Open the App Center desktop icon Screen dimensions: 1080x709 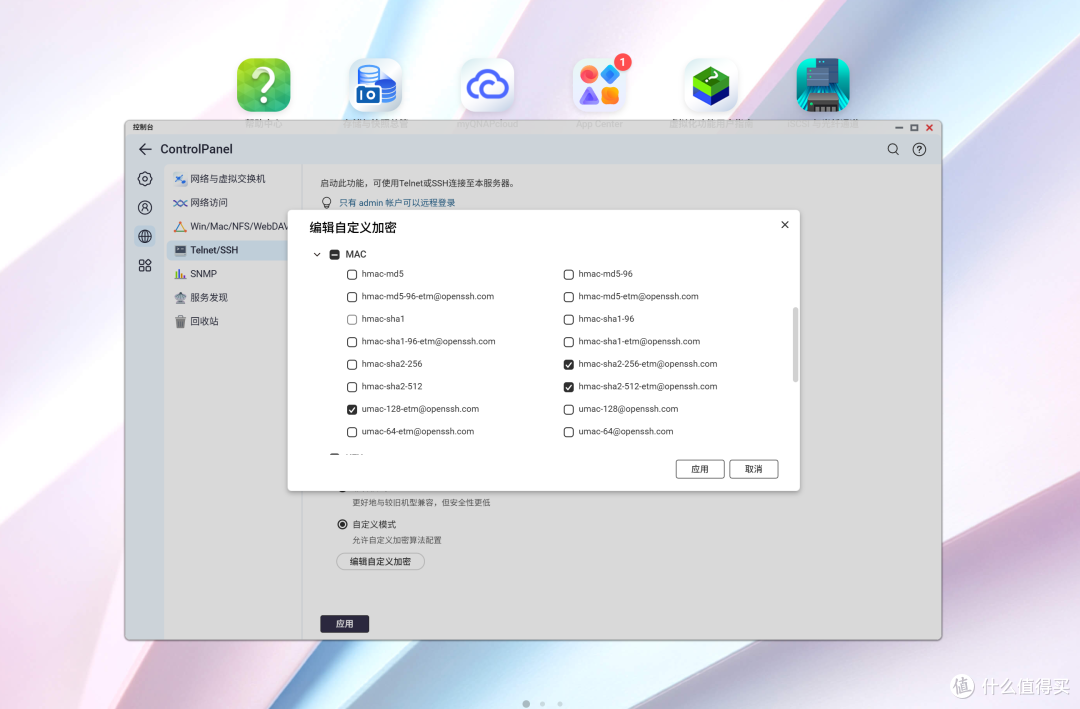599,85
